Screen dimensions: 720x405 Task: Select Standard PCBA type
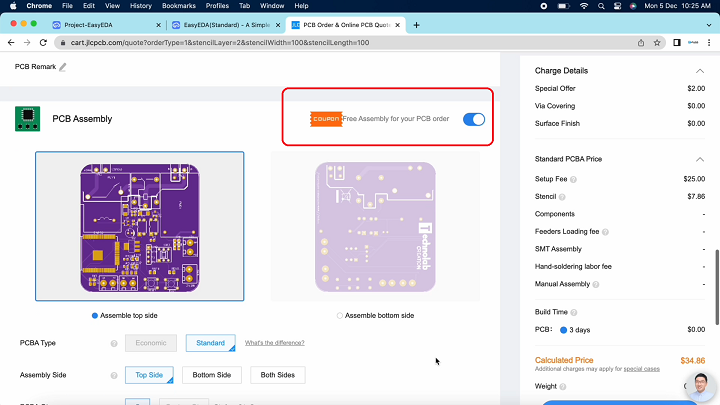[x=210, y=343]
